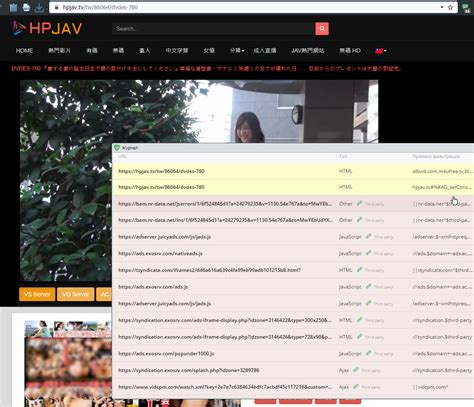Expand the 分類 dropdown menu
474x407 pixels.
pos(237,51)
